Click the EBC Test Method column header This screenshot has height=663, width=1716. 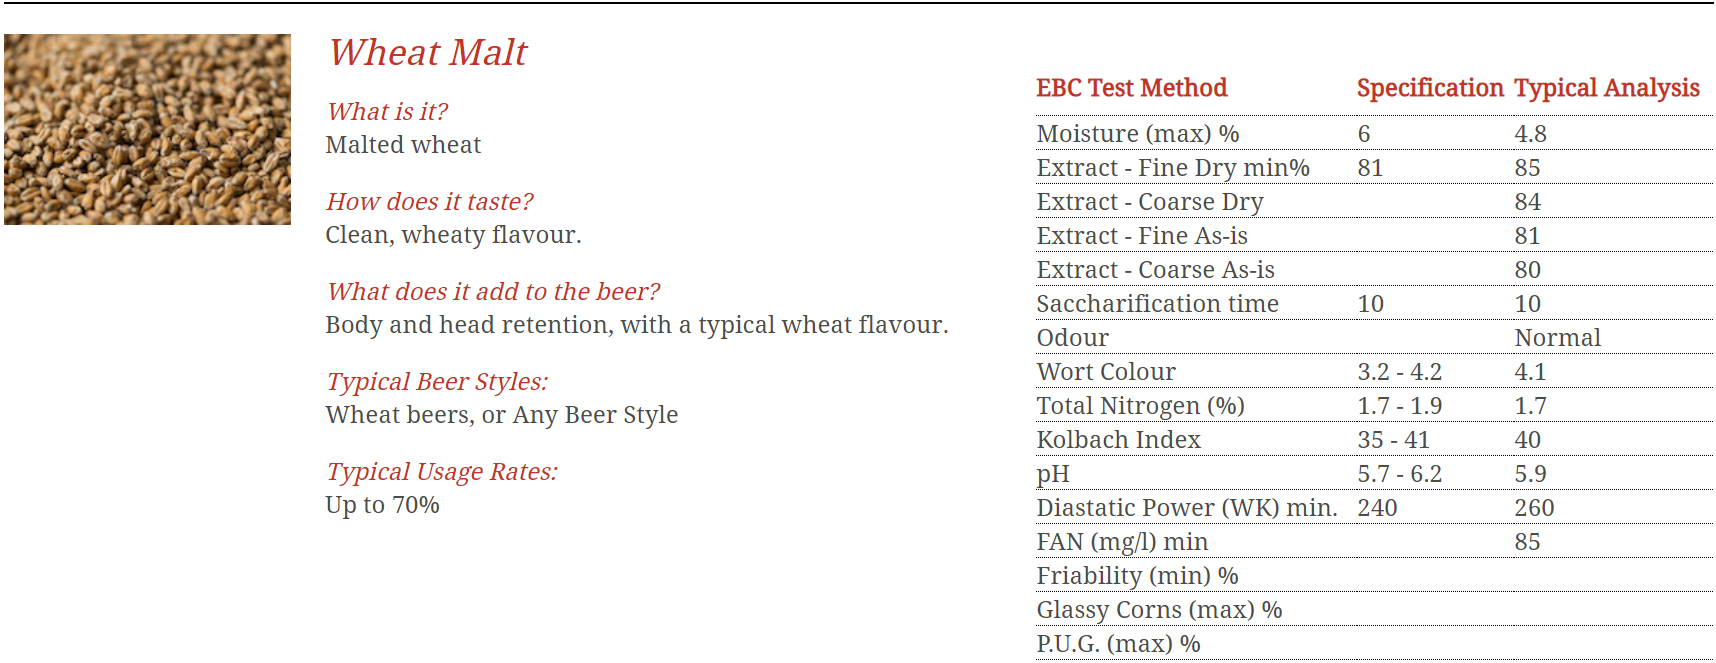pos(1131,88)
